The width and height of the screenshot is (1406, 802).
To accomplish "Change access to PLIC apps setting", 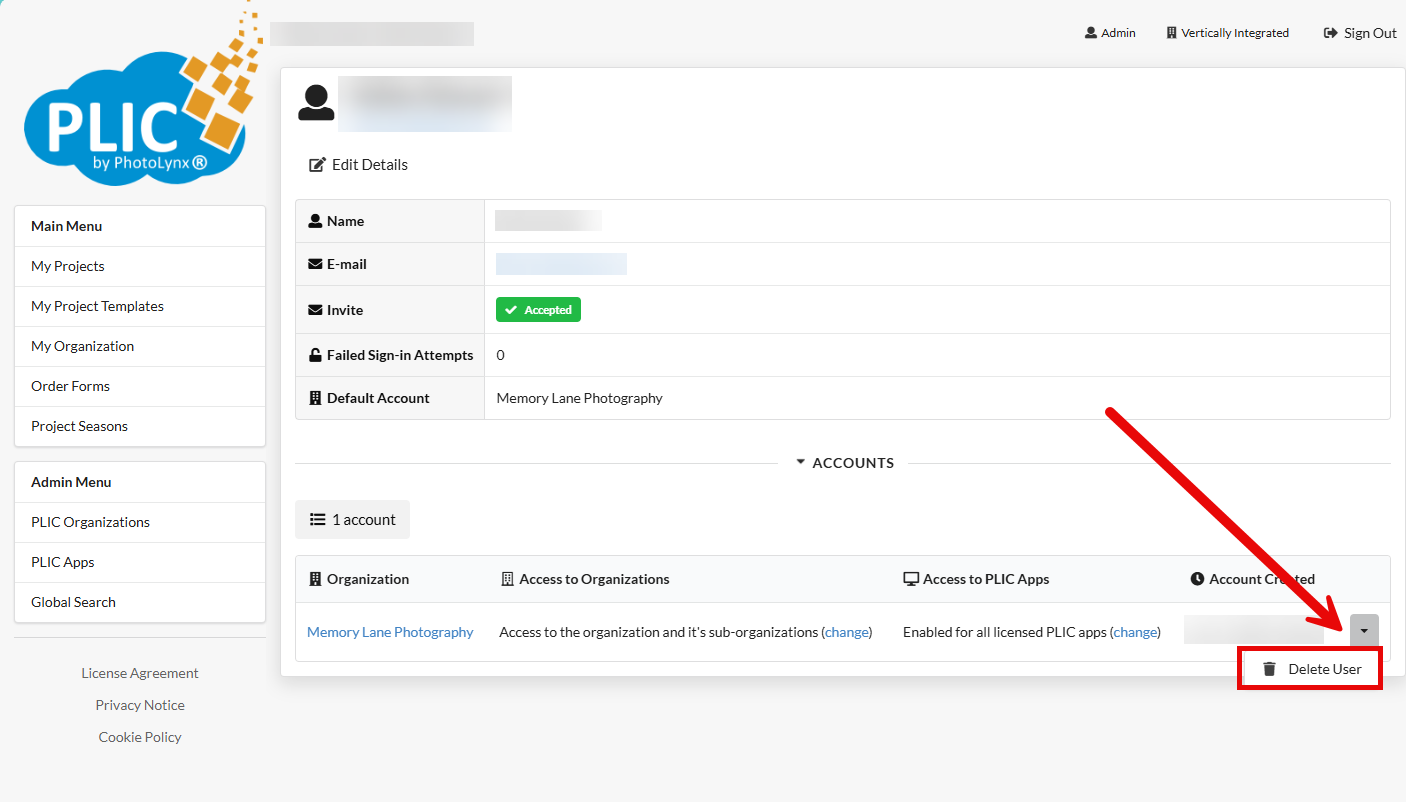I will click(1135, 632).
